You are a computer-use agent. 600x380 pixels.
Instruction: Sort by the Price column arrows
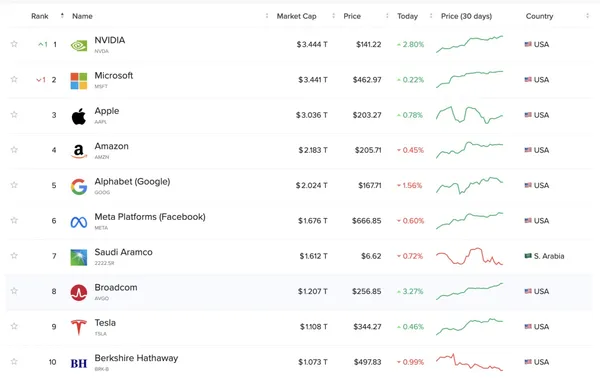click(387, 16)
